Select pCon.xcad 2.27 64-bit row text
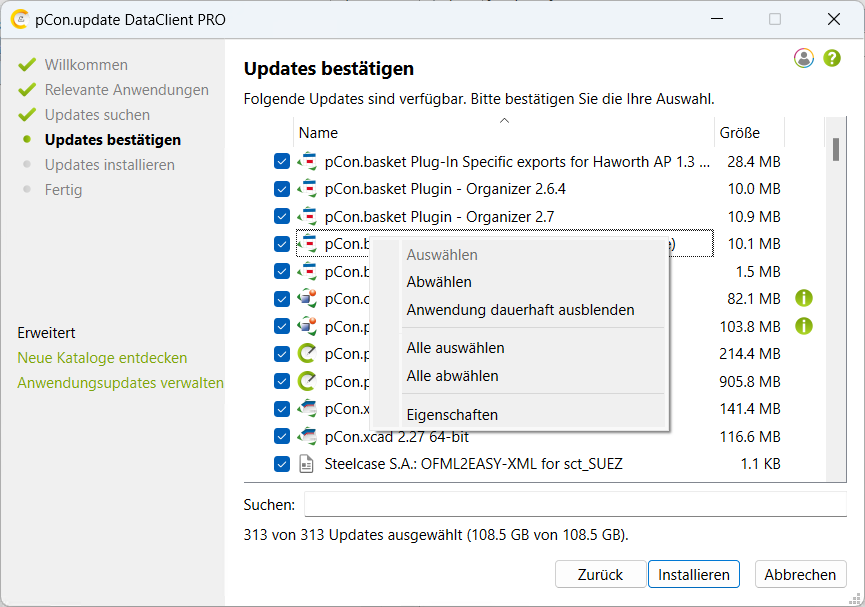The height and width of the screenshot is (607, 865). [397, 437]
